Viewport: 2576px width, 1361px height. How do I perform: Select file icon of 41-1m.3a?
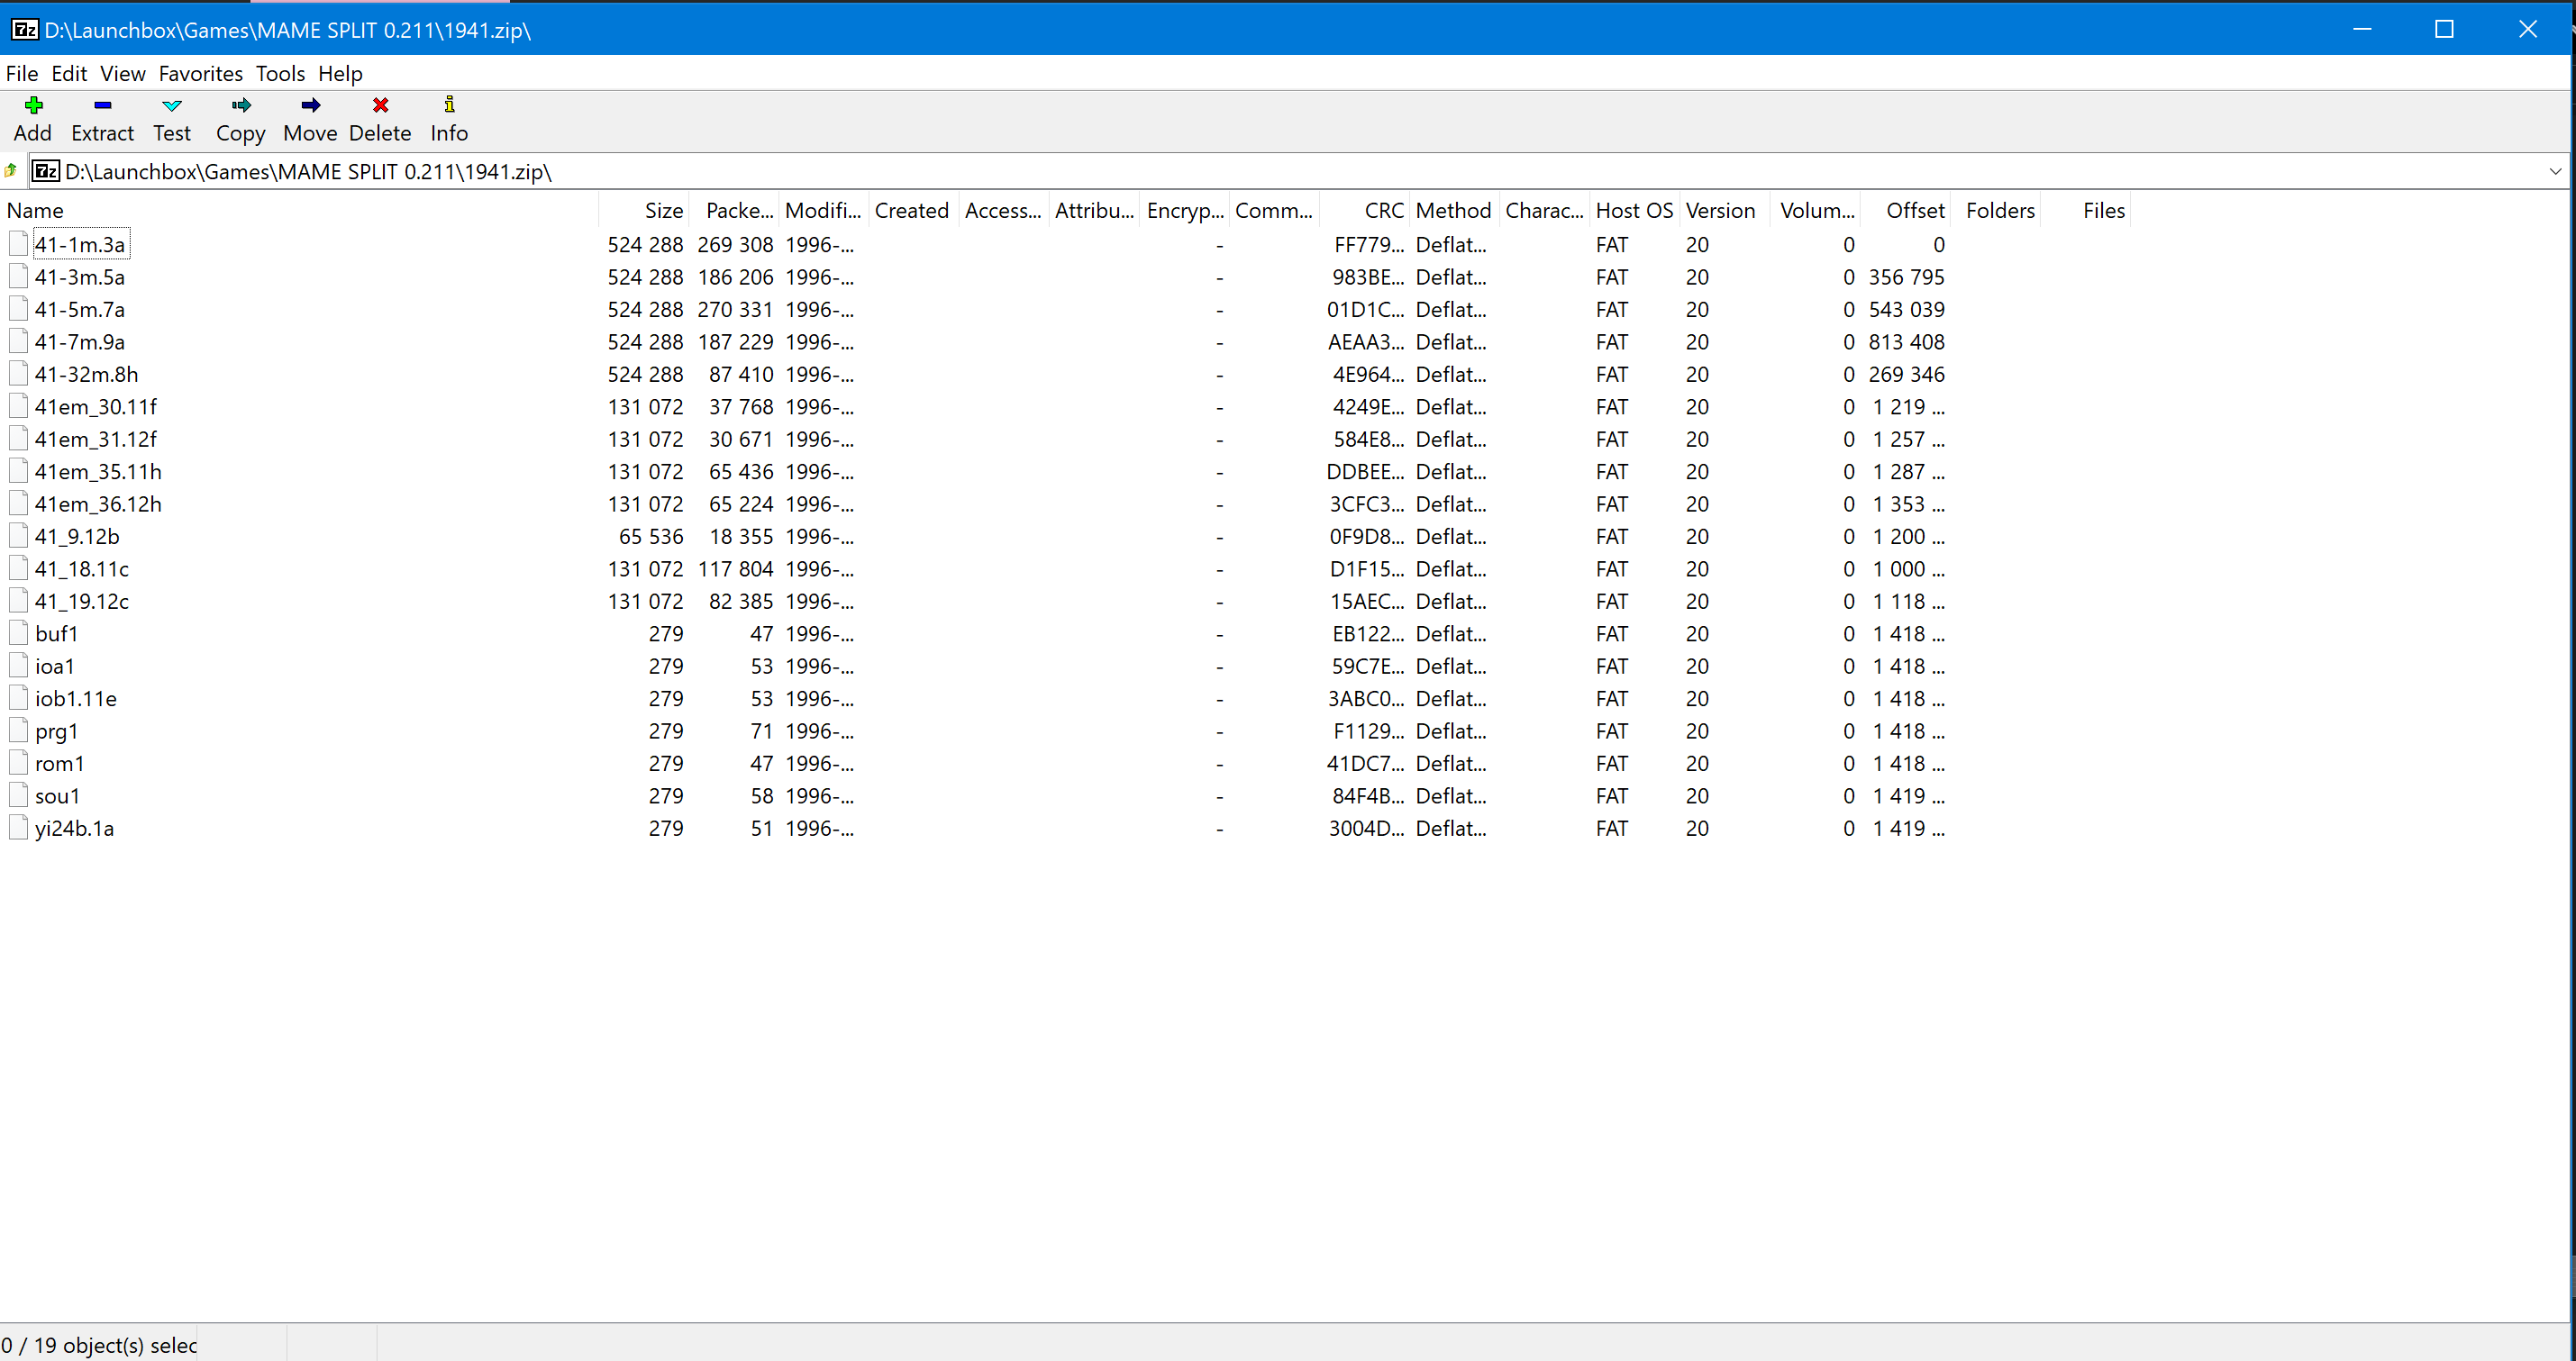(x=18, y=244)
